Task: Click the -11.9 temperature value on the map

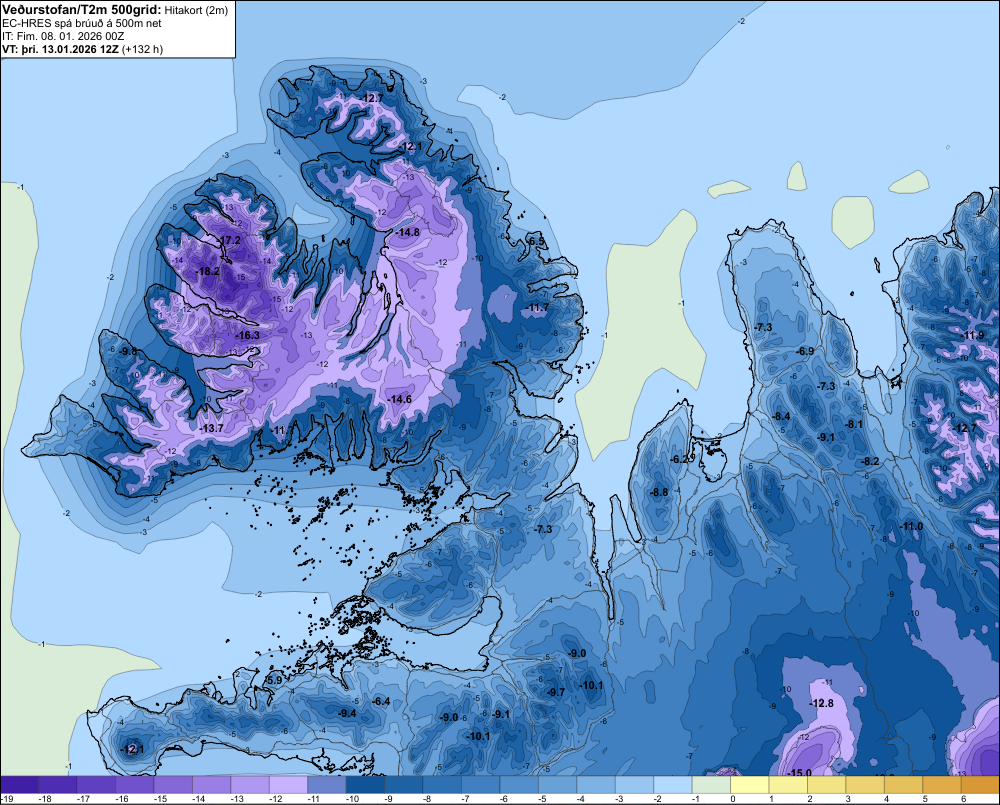Action: click(x=973, y=336)
